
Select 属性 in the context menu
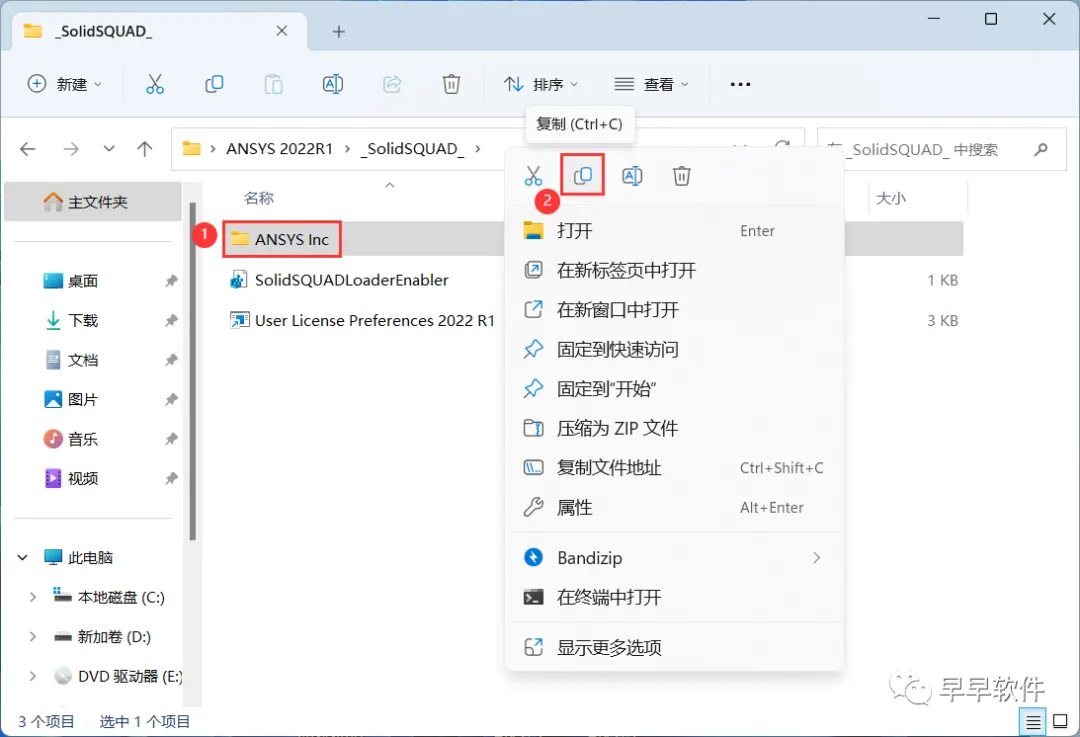pyautogui.click(x=675, y=508)
